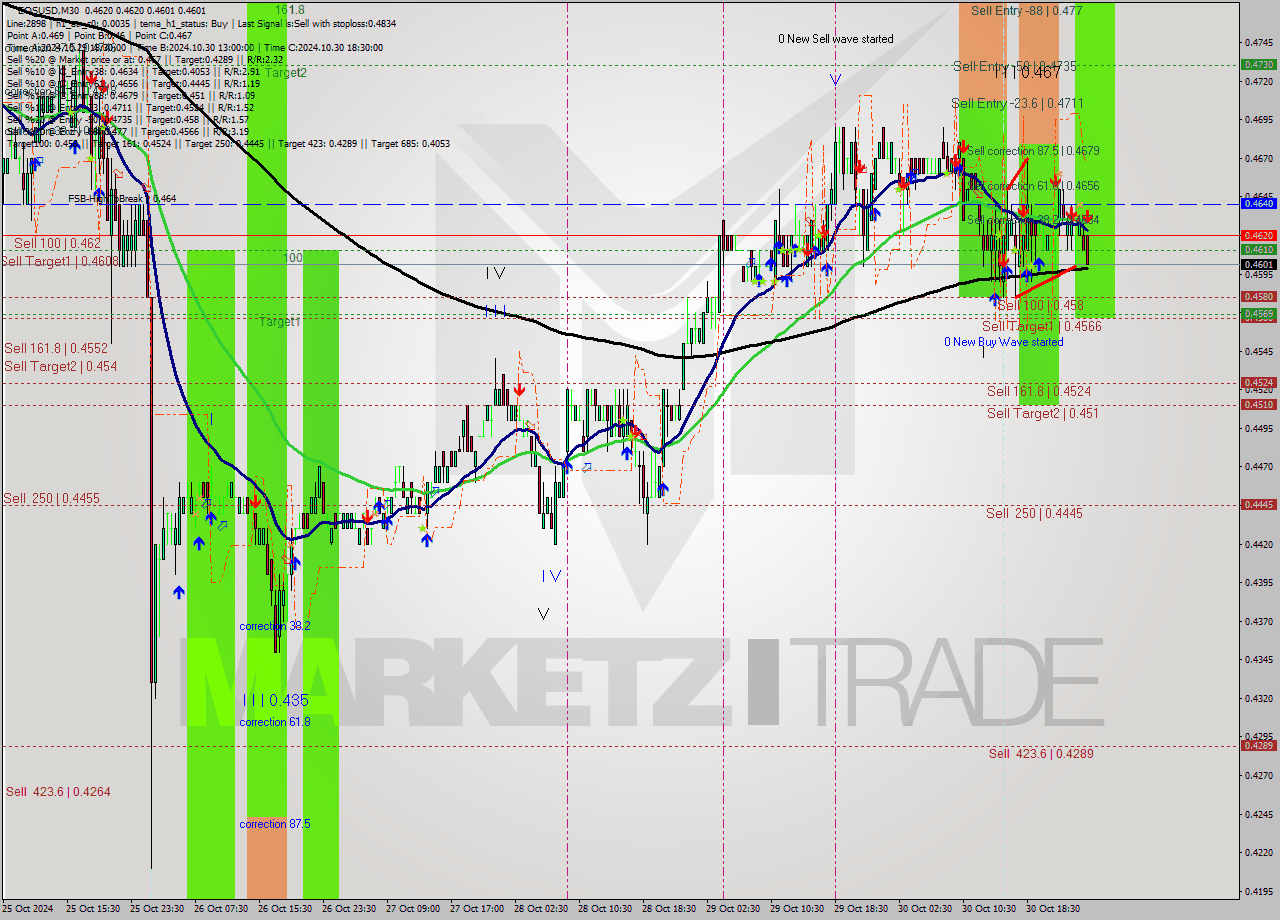The image size is (1280, 920).
Task: Select the 'correction 38.2' label
Action: [275, 626]
